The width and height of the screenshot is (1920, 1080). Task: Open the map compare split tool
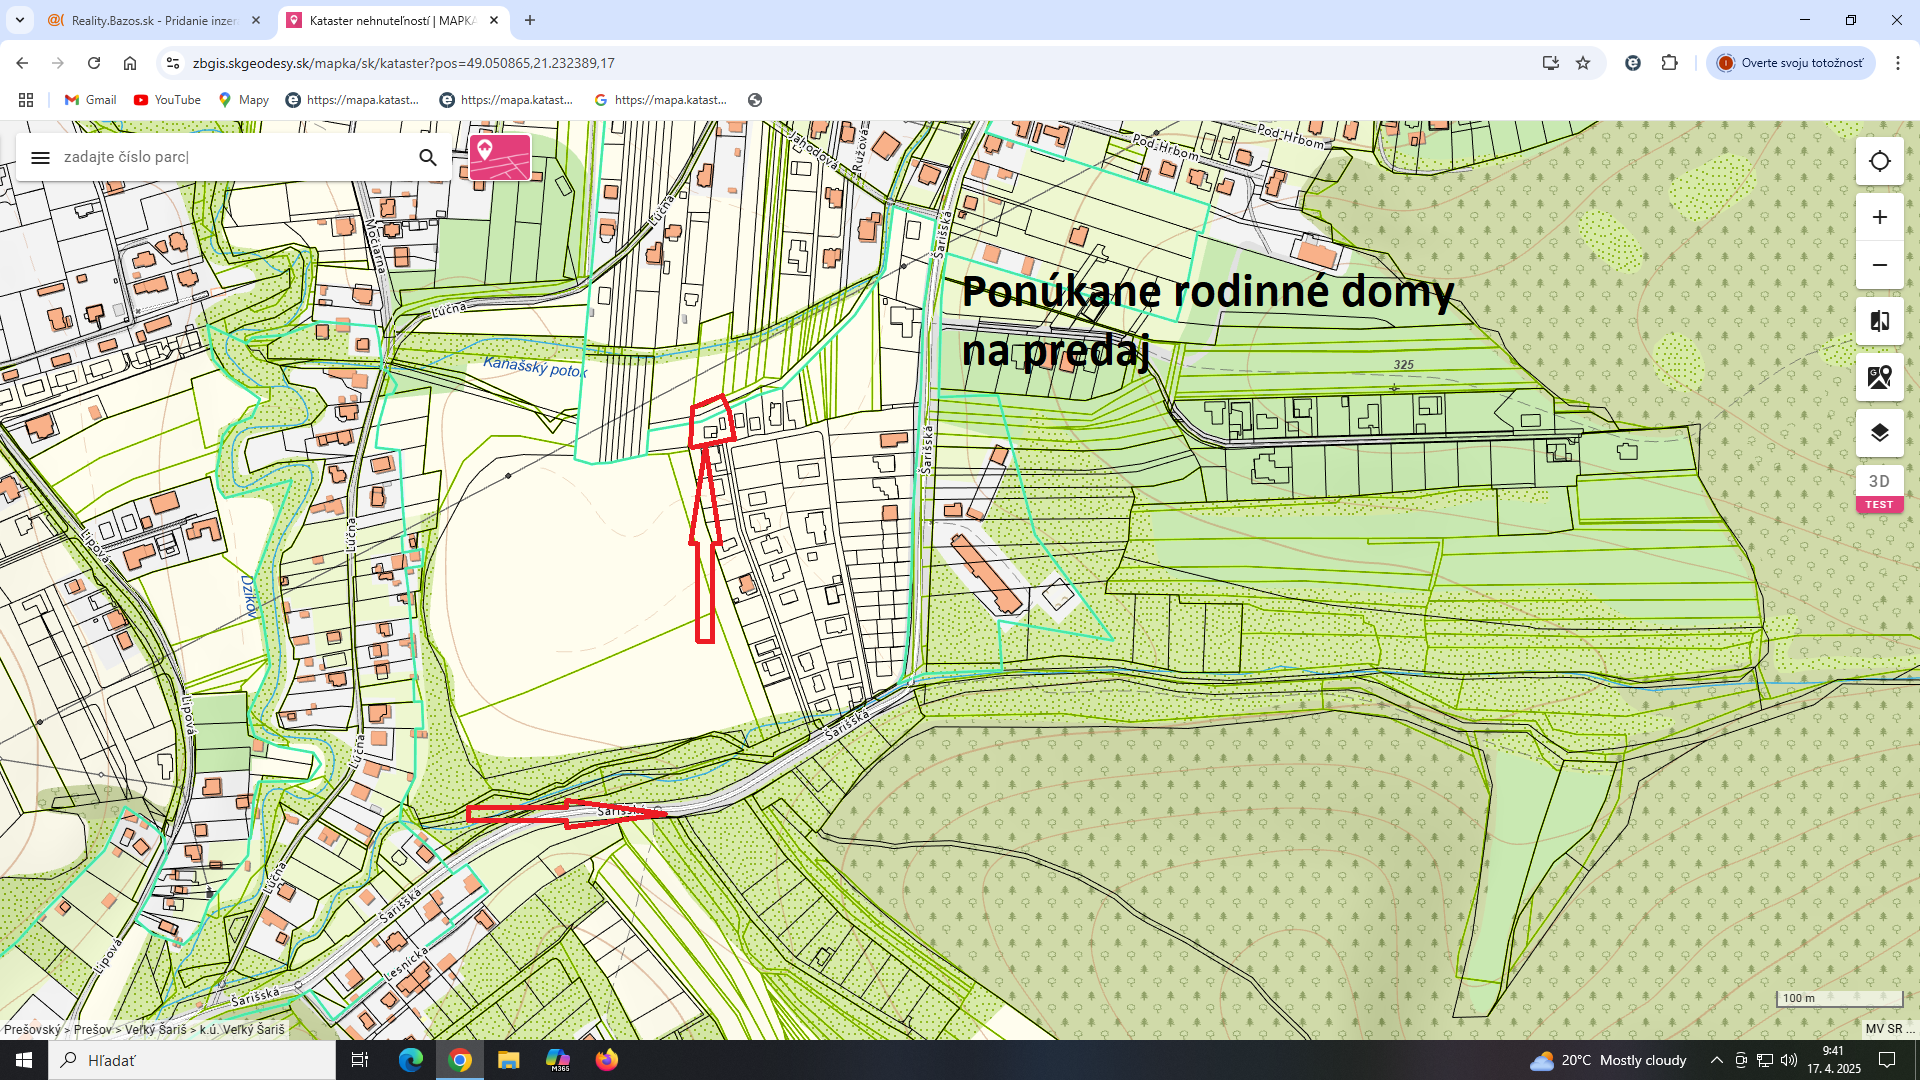coord(1879,321)
